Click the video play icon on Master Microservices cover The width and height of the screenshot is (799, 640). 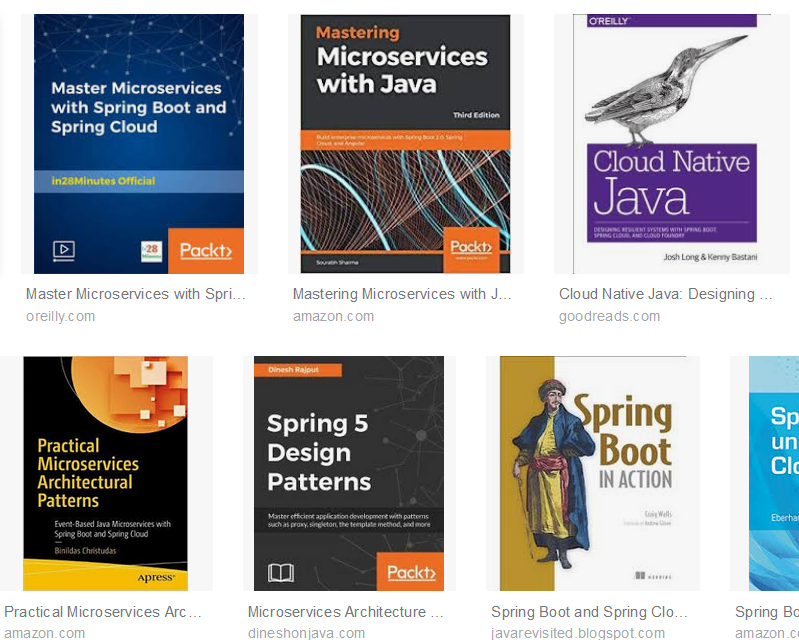click(64, 251)
